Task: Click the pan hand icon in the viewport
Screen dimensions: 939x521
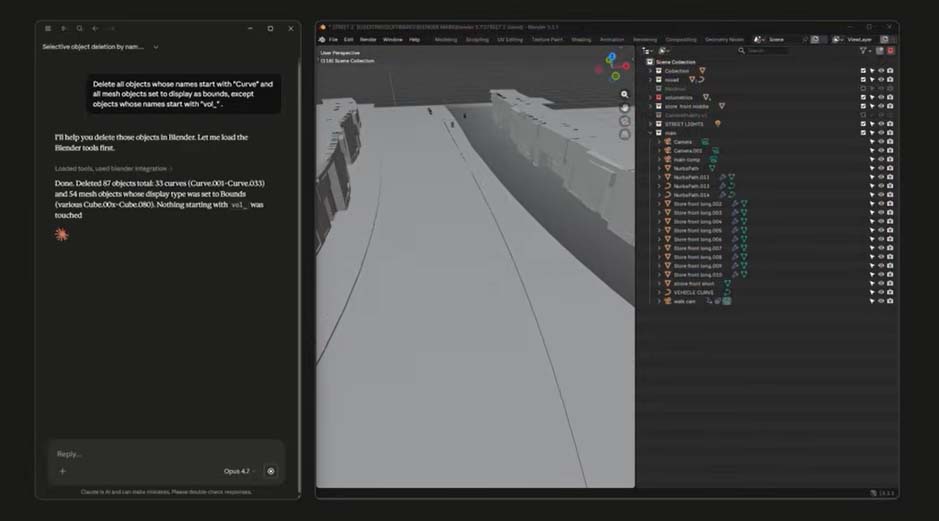Action: click(625, 108)
